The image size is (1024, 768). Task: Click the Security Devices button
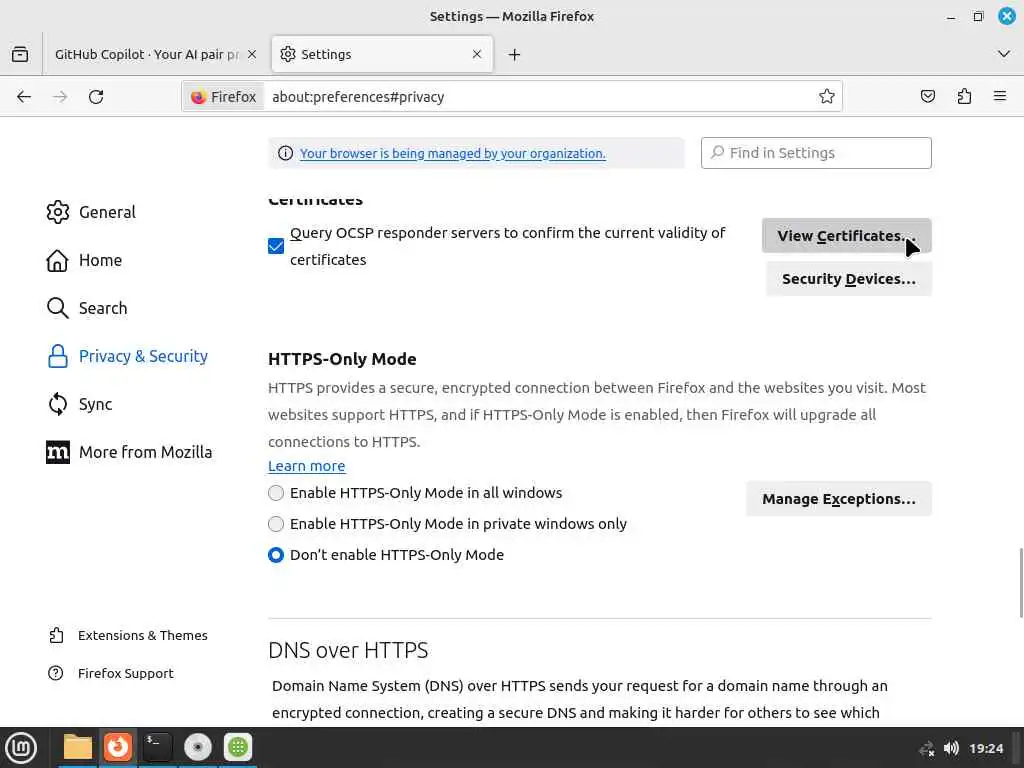(848, 279)
